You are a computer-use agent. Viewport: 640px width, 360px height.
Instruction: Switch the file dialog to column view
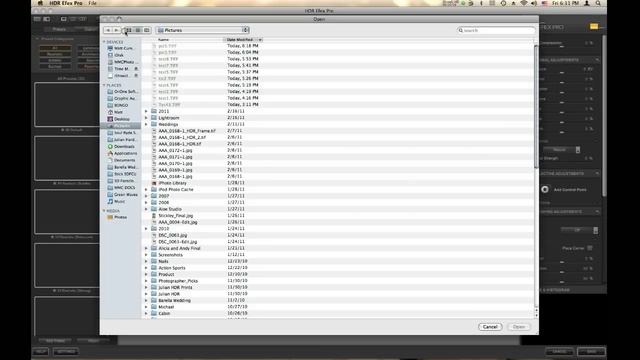click(x=147, y=30)
